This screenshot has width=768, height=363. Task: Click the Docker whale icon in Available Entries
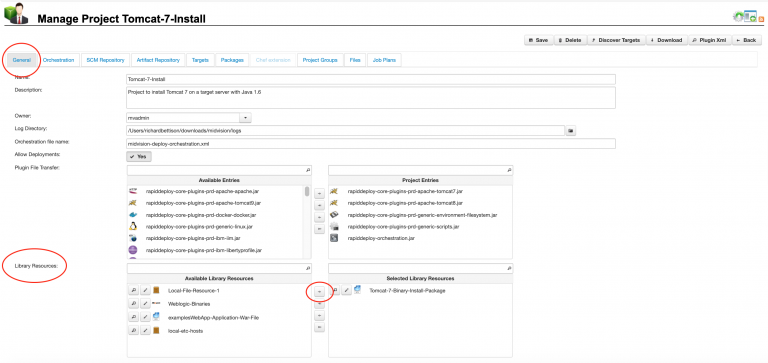point(133,215)
